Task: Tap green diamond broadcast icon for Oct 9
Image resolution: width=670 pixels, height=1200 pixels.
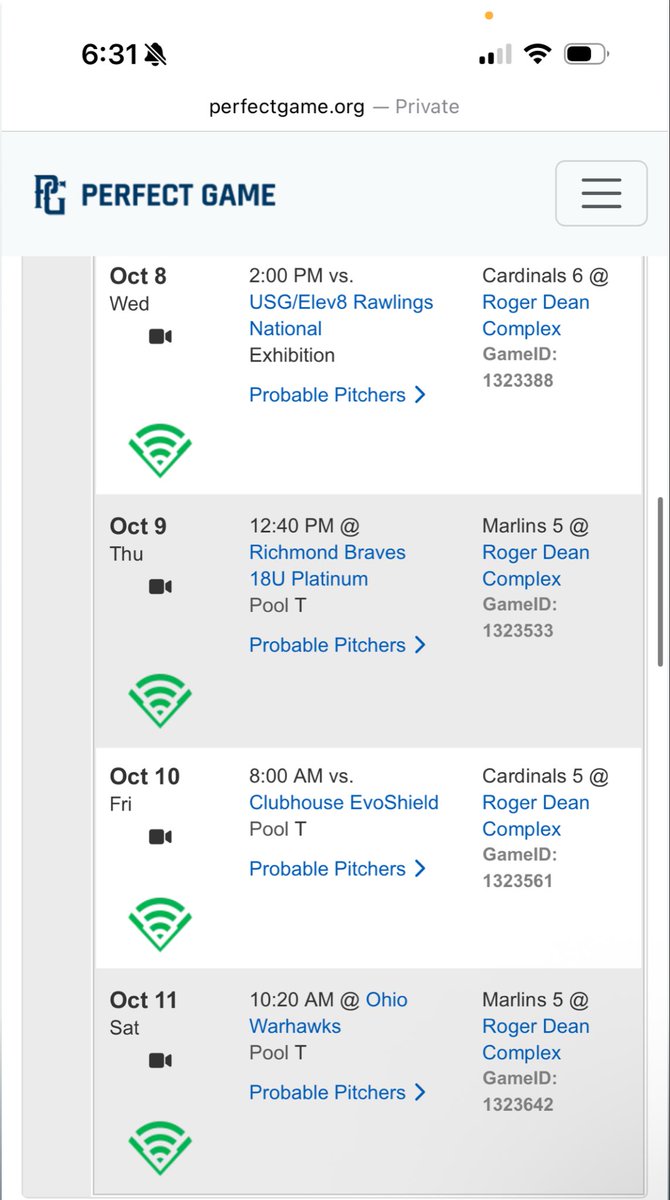Action: (160, 700)
